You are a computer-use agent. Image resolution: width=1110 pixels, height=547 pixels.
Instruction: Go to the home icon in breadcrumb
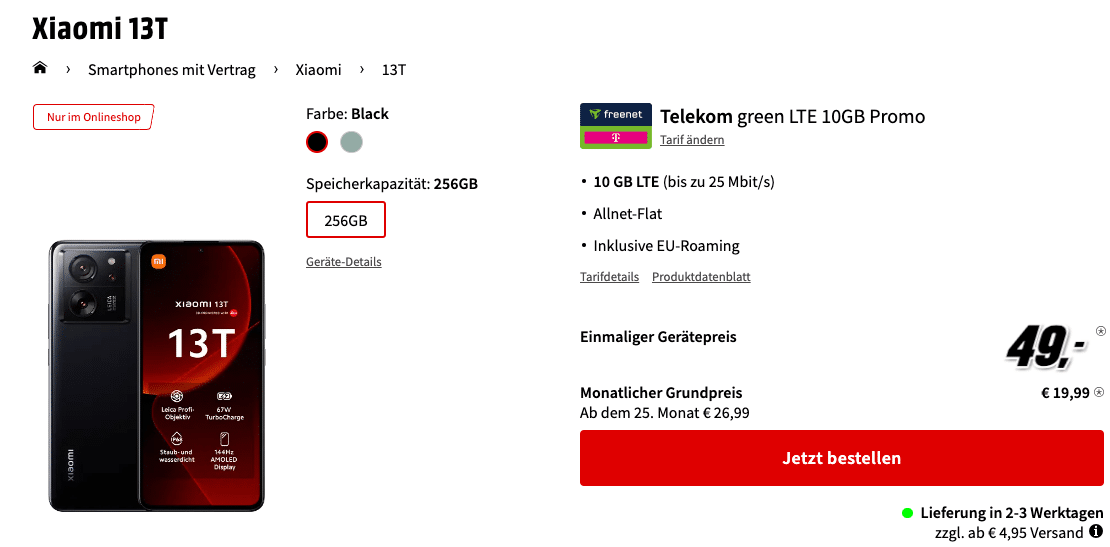(x=40, y=69)
